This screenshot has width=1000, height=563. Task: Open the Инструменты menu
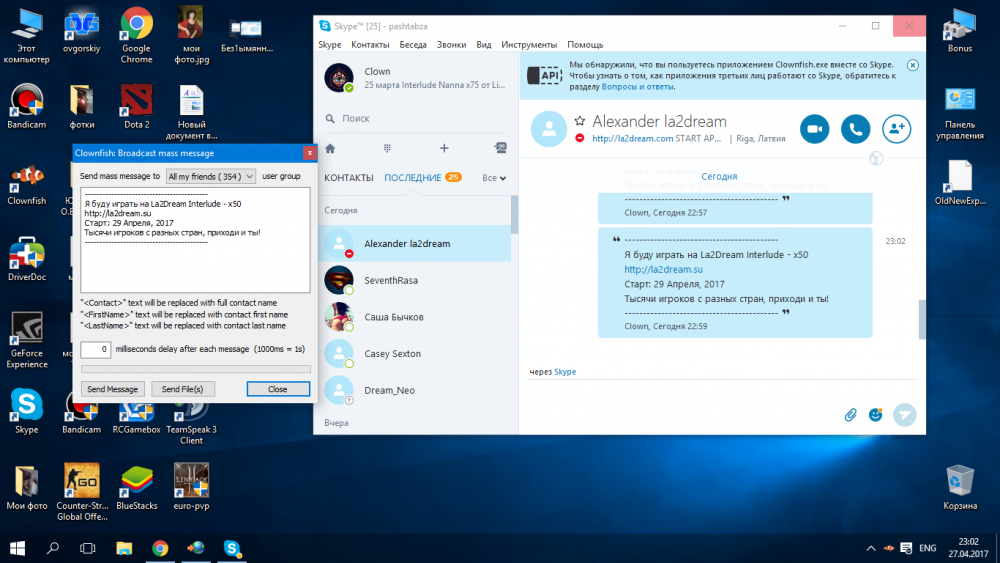[528, 45]
